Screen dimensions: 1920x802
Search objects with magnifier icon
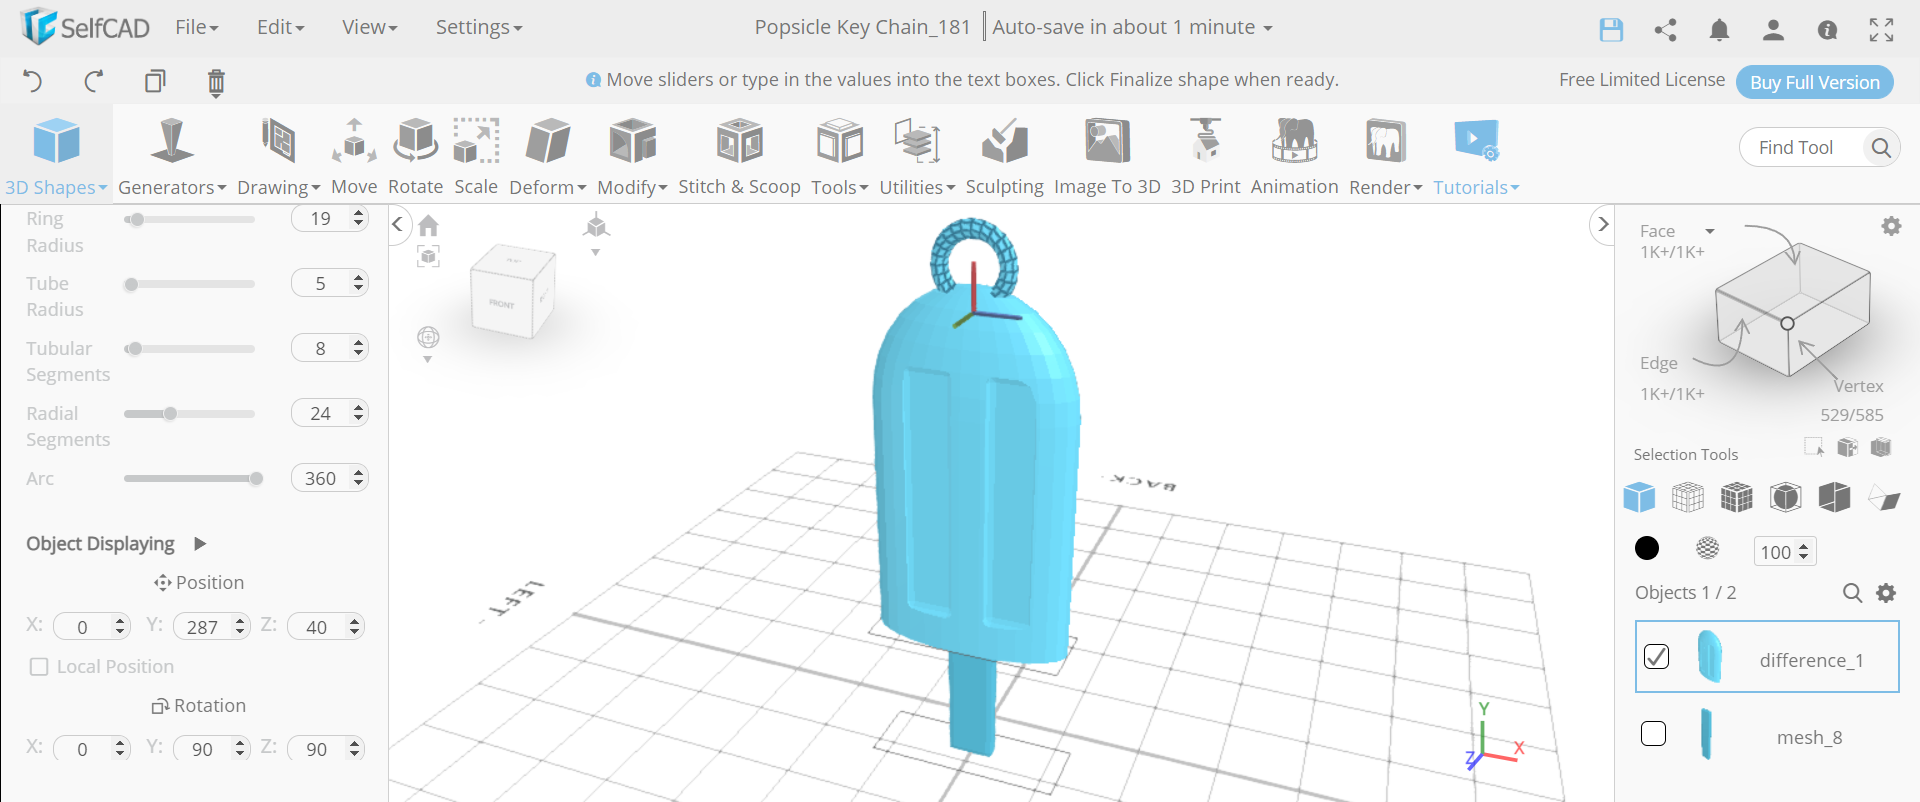point(1852,593)
